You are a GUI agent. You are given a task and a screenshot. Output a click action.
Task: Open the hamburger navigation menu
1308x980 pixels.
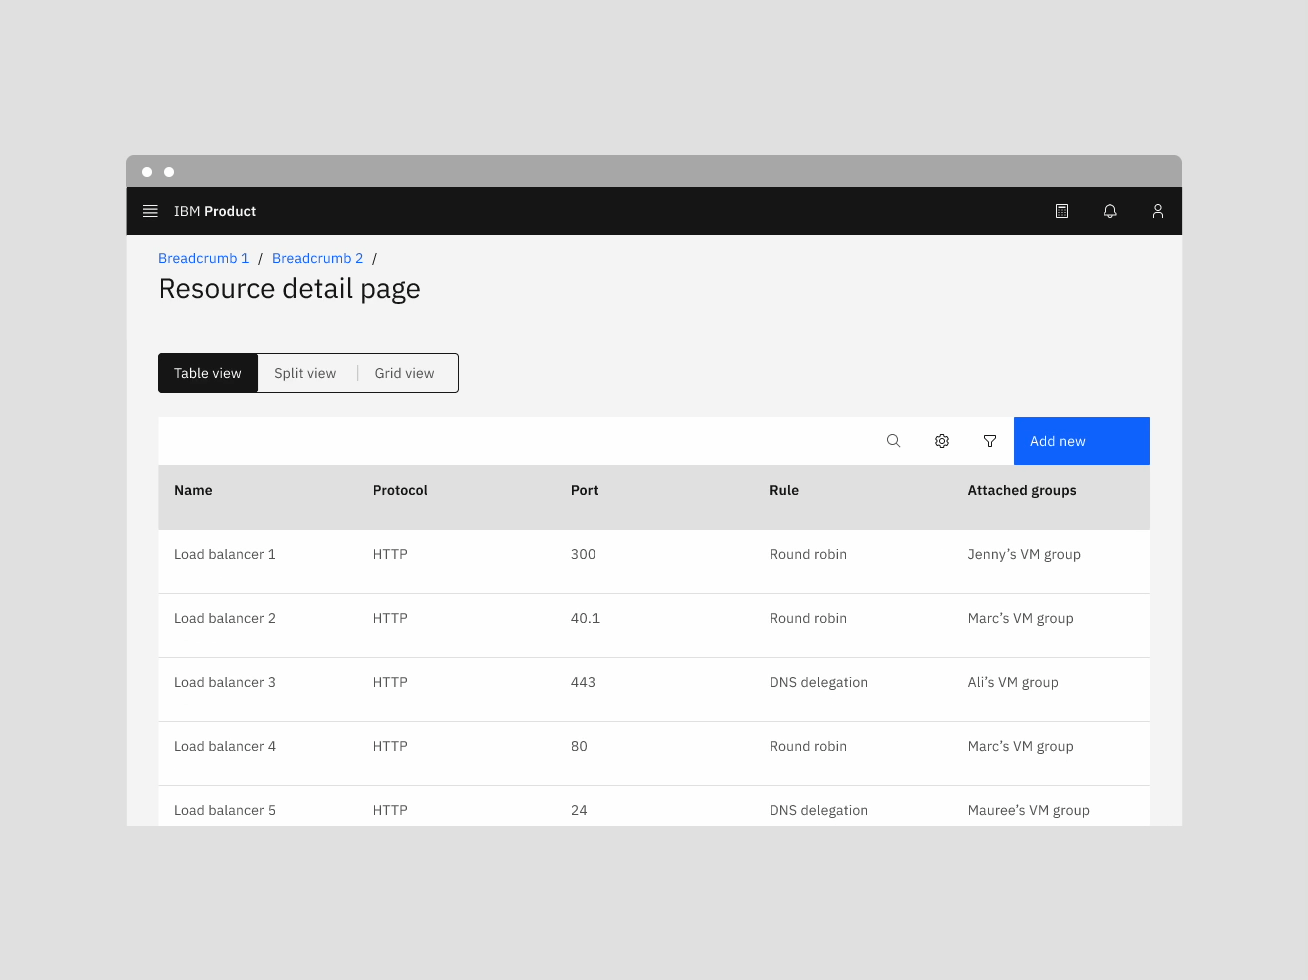tap(150, 211)
